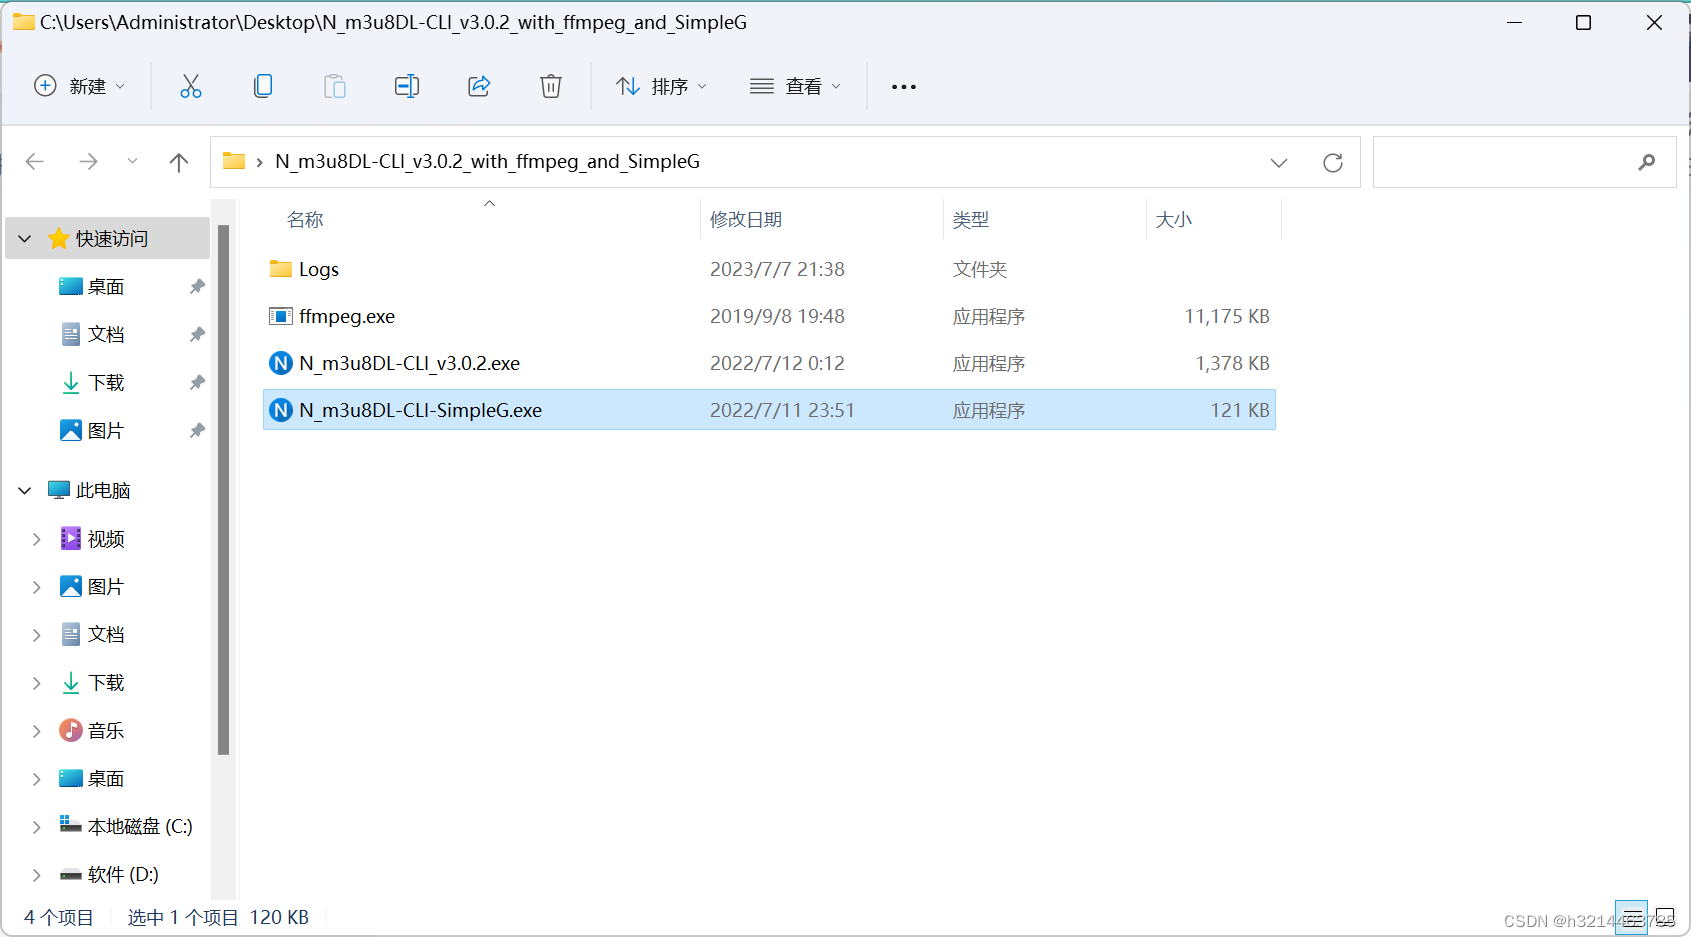Unpin 图片 from quick access
This screenshot has height=937, width=1691.
pos(196,429)
